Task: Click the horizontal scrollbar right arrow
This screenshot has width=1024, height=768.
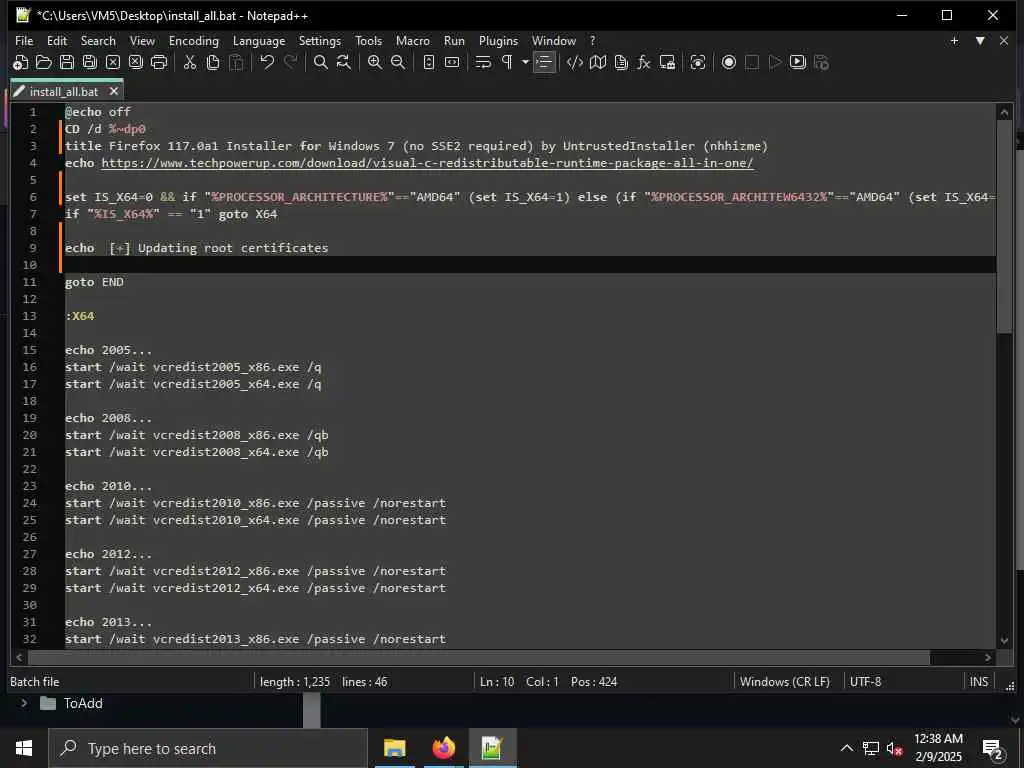Action: 987,658
